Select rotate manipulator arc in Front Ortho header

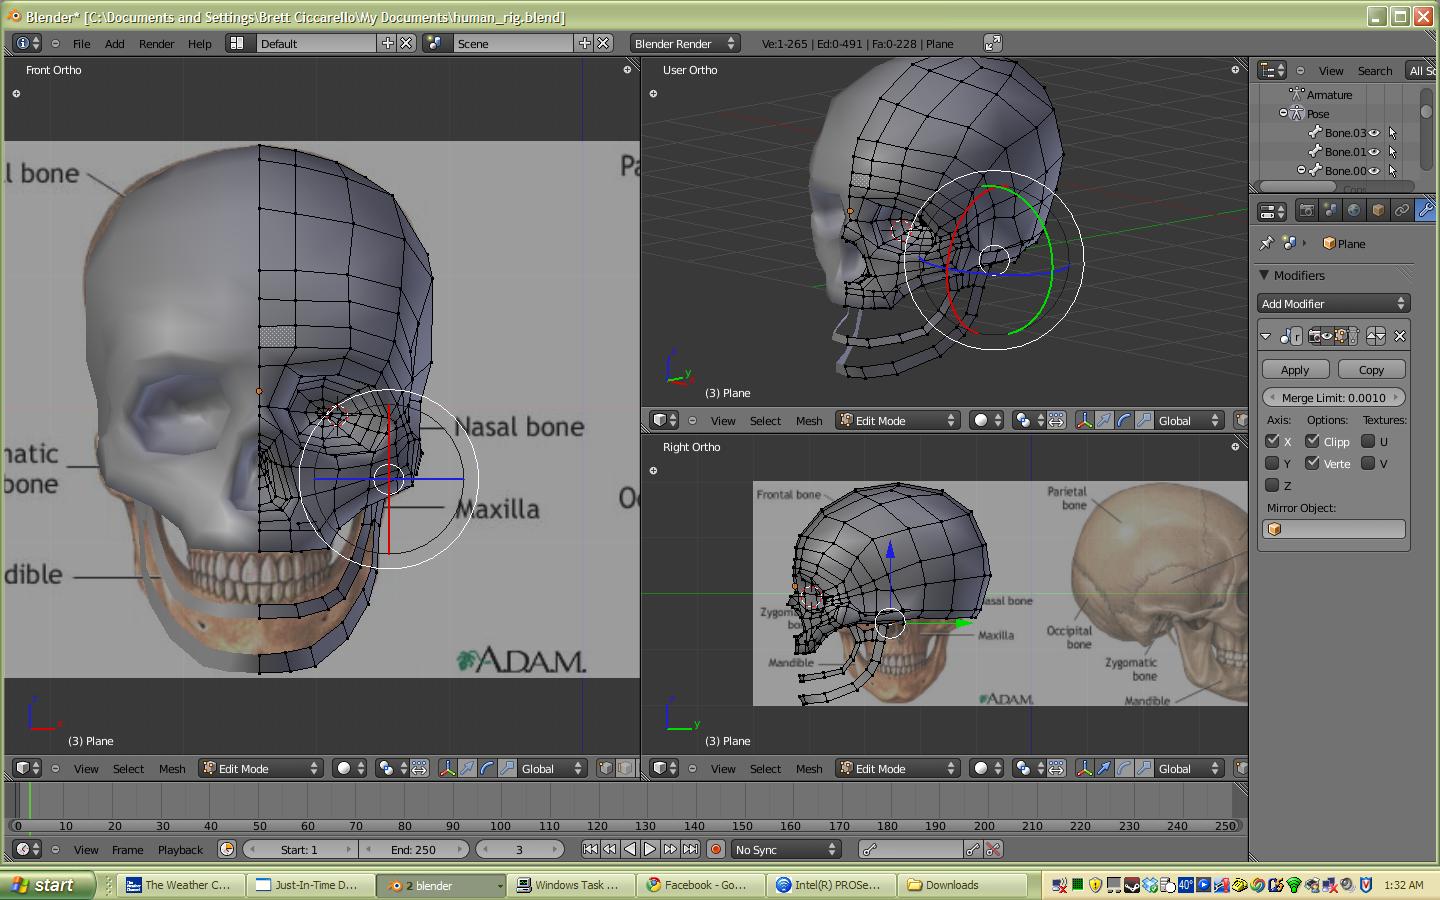click(x=487, y=768)
